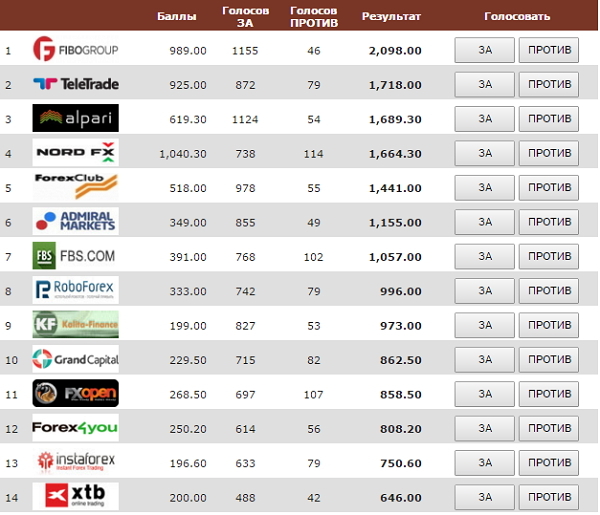
Task: Select the points value 349.00
Action: 188,223
